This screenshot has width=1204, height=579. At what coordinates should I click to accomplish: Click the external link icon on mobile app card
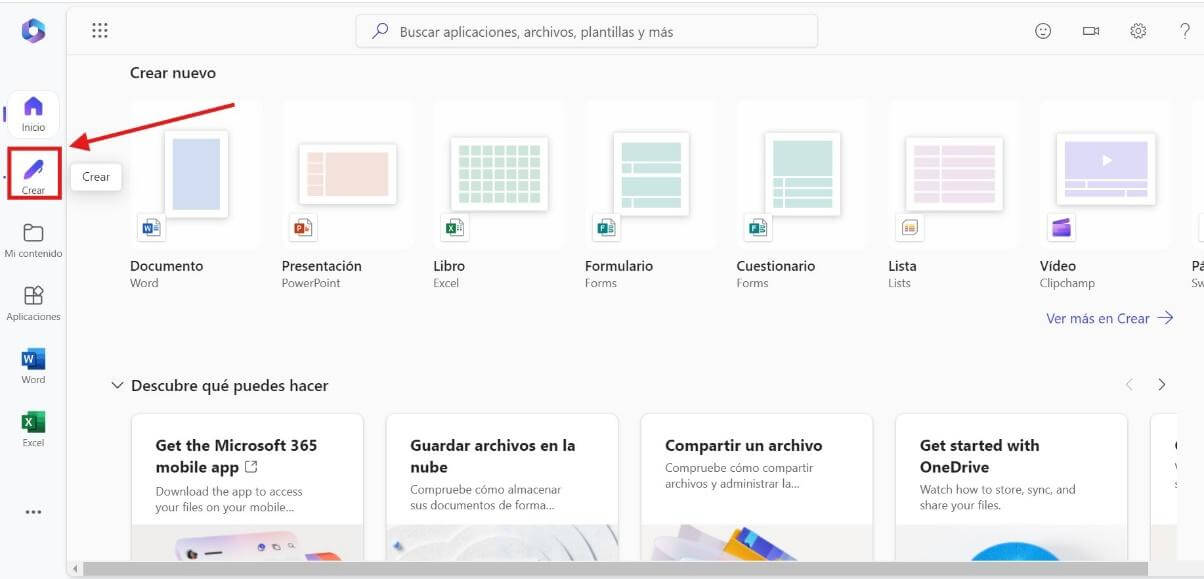pos(251,467)
